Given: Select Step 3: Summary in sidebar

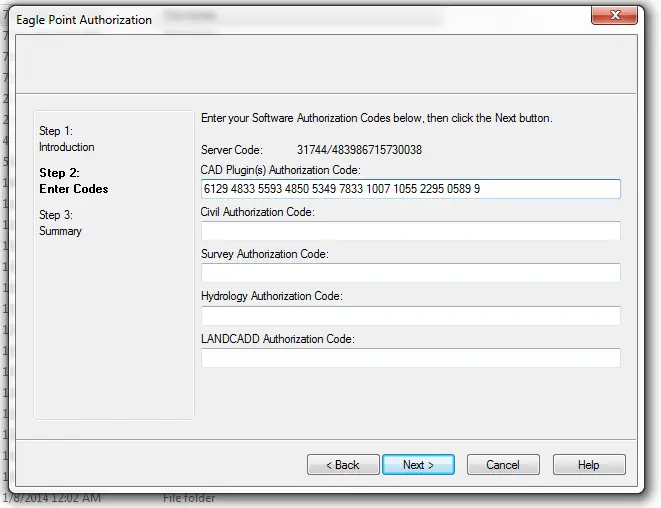Looking at the screenshot, I should (60, 223).
